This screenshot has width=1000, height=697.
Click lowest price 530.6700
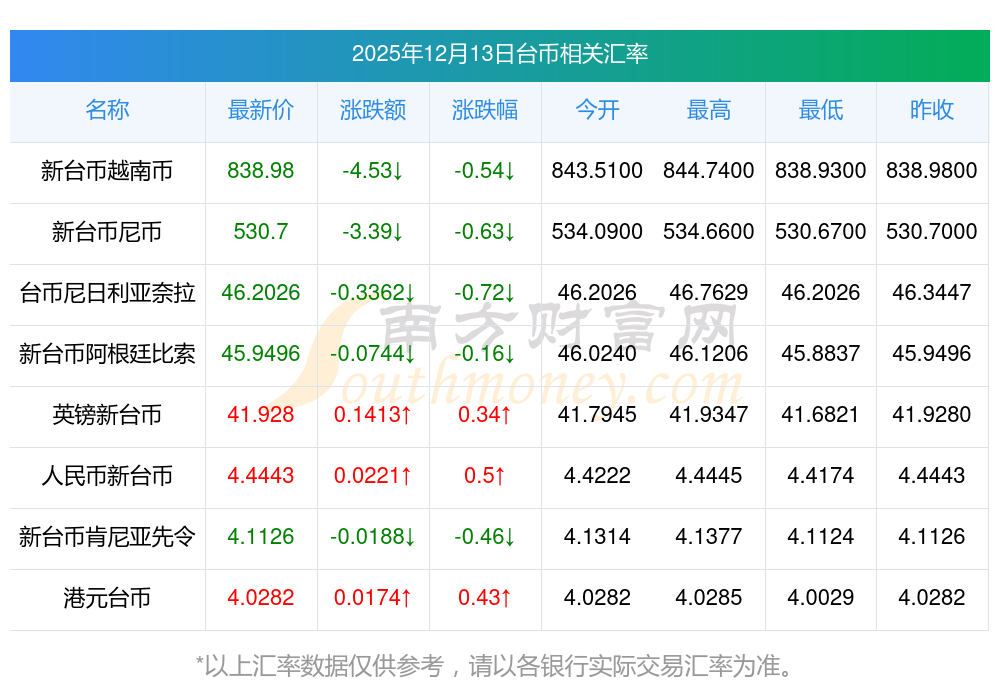(821, 231)
